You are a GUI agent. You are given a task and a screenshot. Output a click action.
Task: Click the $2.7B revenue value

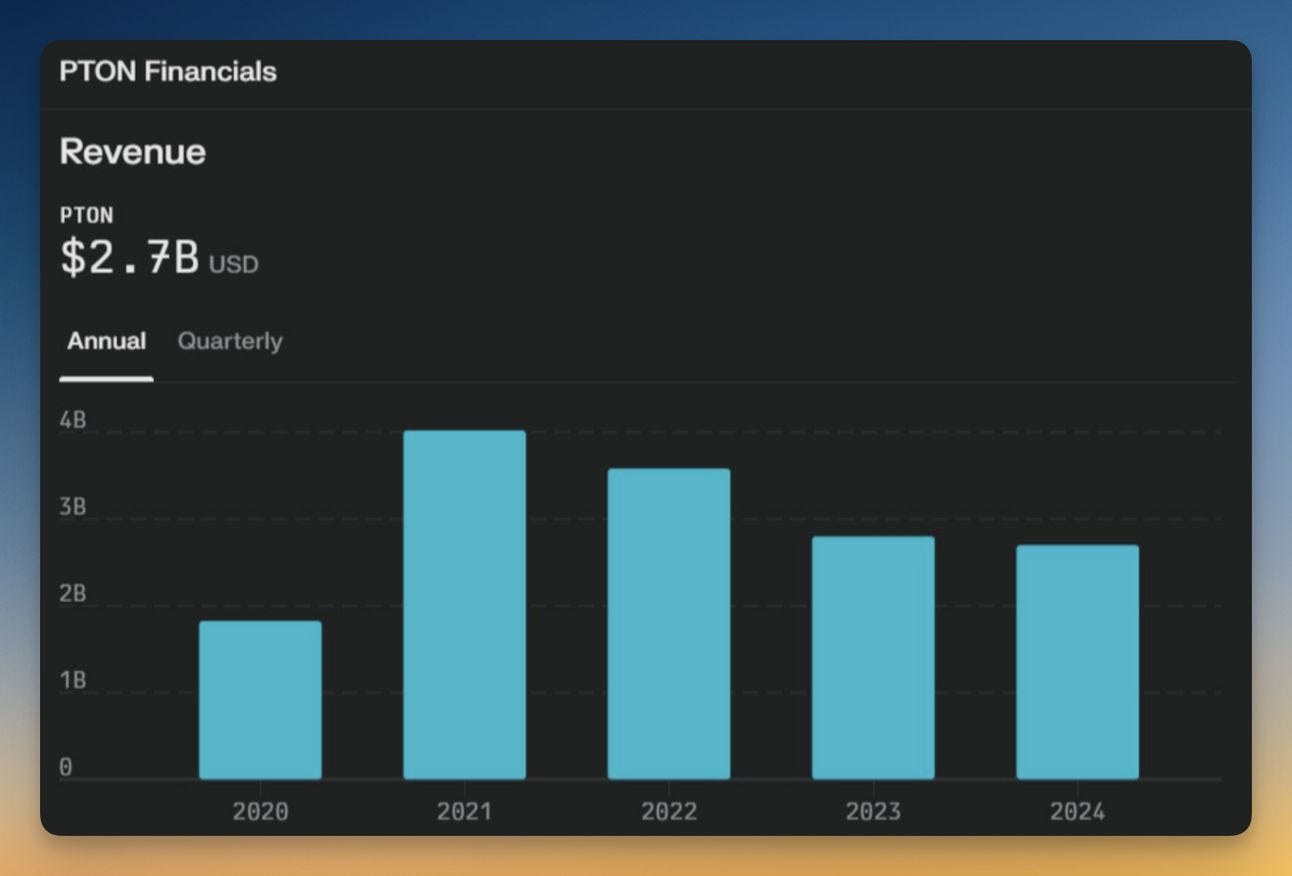[130, 257]
